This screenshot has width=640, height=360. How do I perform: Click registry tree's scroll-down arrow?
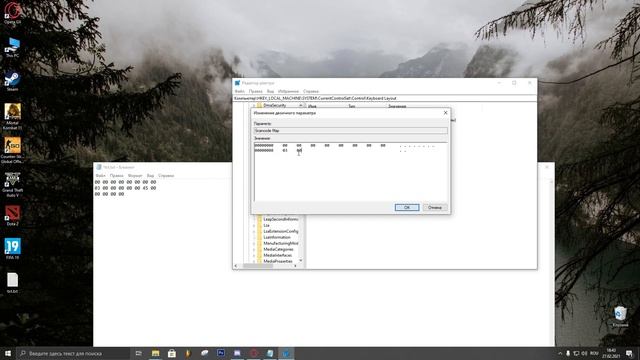click(301, 260)
